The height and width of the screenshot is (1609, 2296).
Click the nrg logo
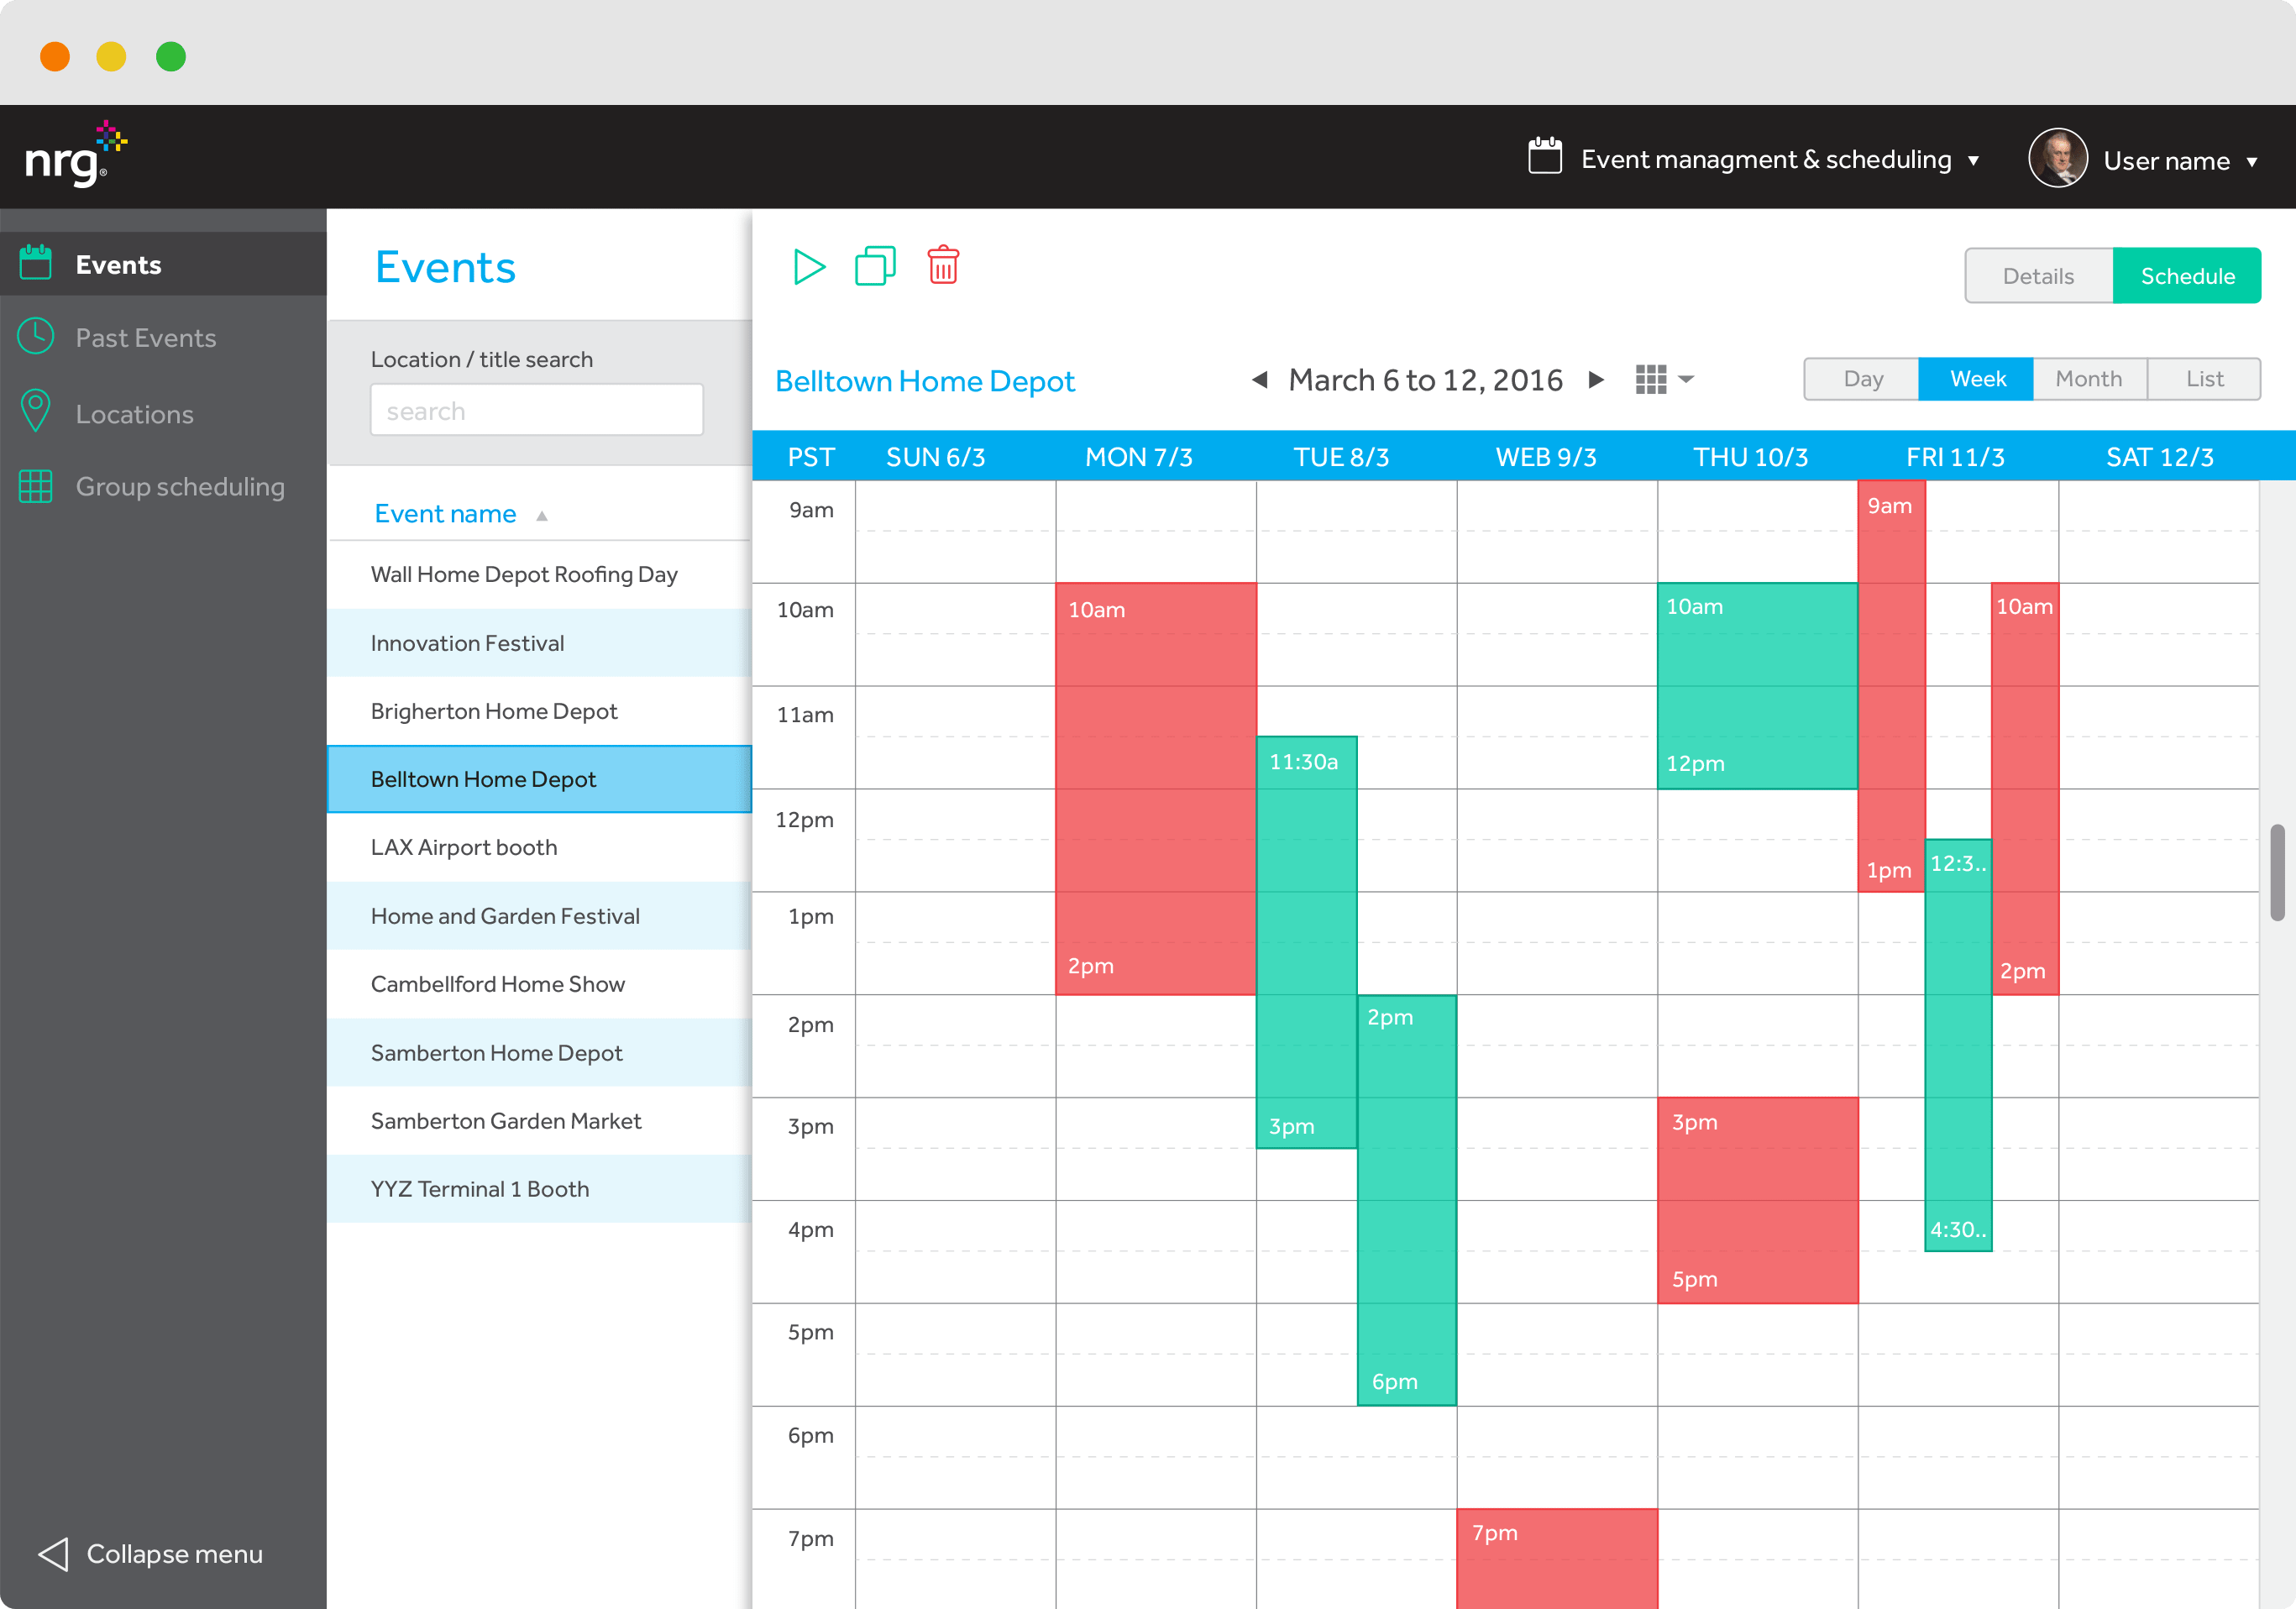(x=76, y=155)
